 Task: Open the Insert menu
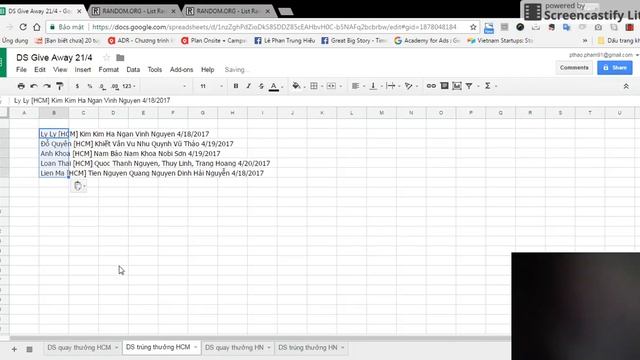click(x=83, y=70)
